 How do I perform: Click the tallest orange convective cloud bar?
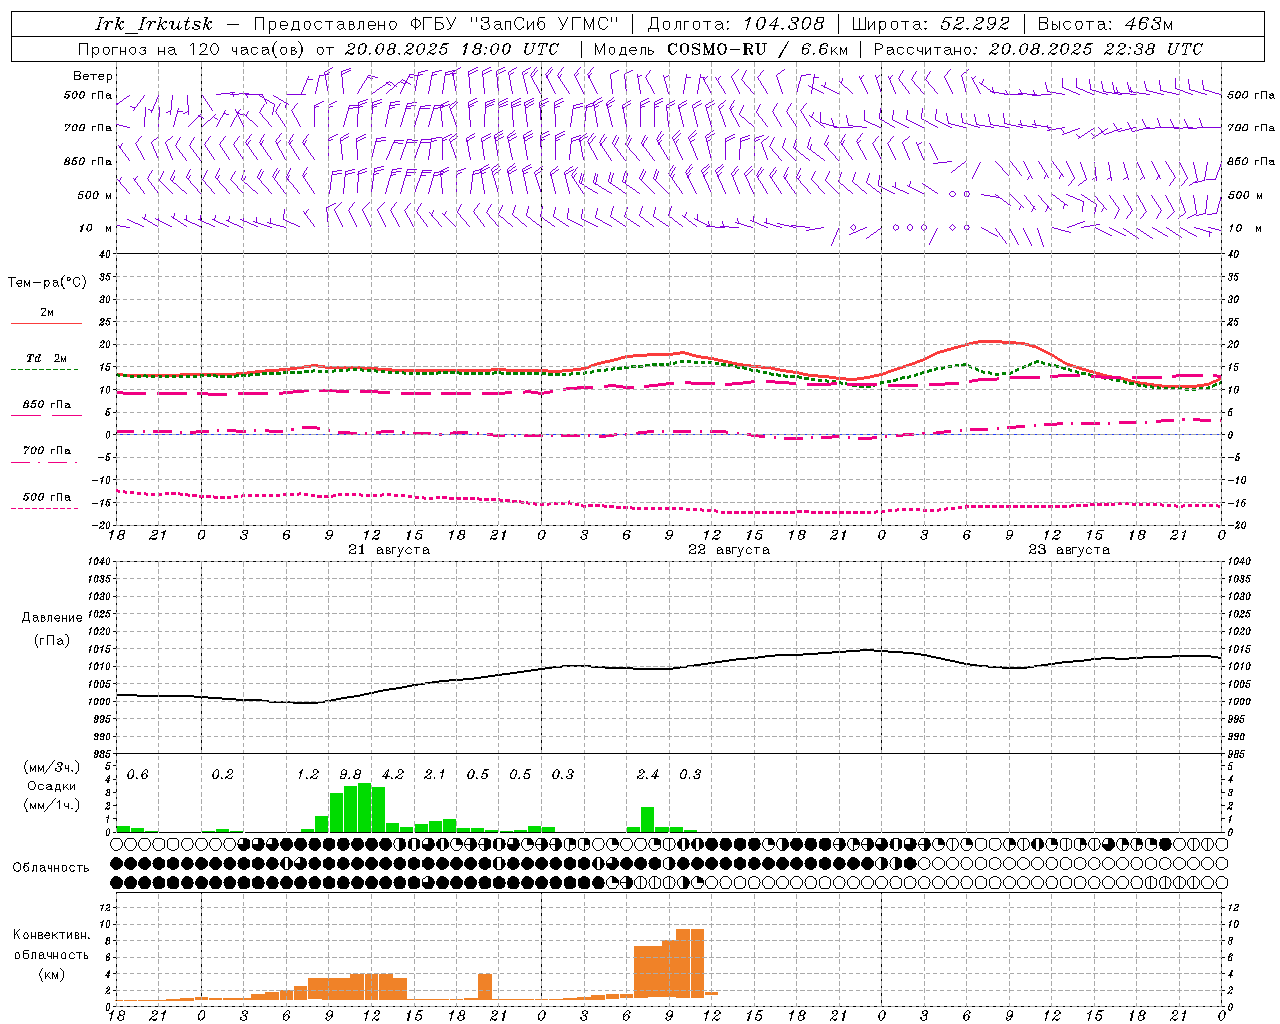point(690,964)
